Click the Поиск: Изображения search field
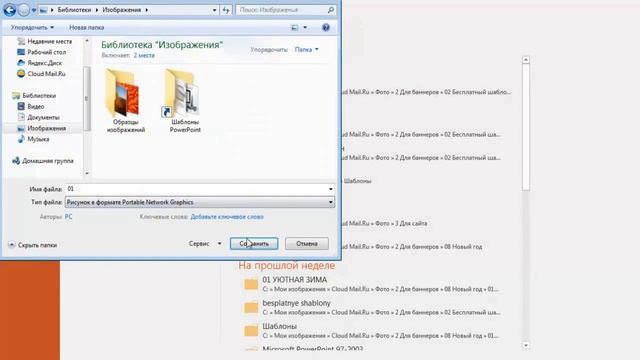The height and width of the screenshot is (360, 640). 282,10
